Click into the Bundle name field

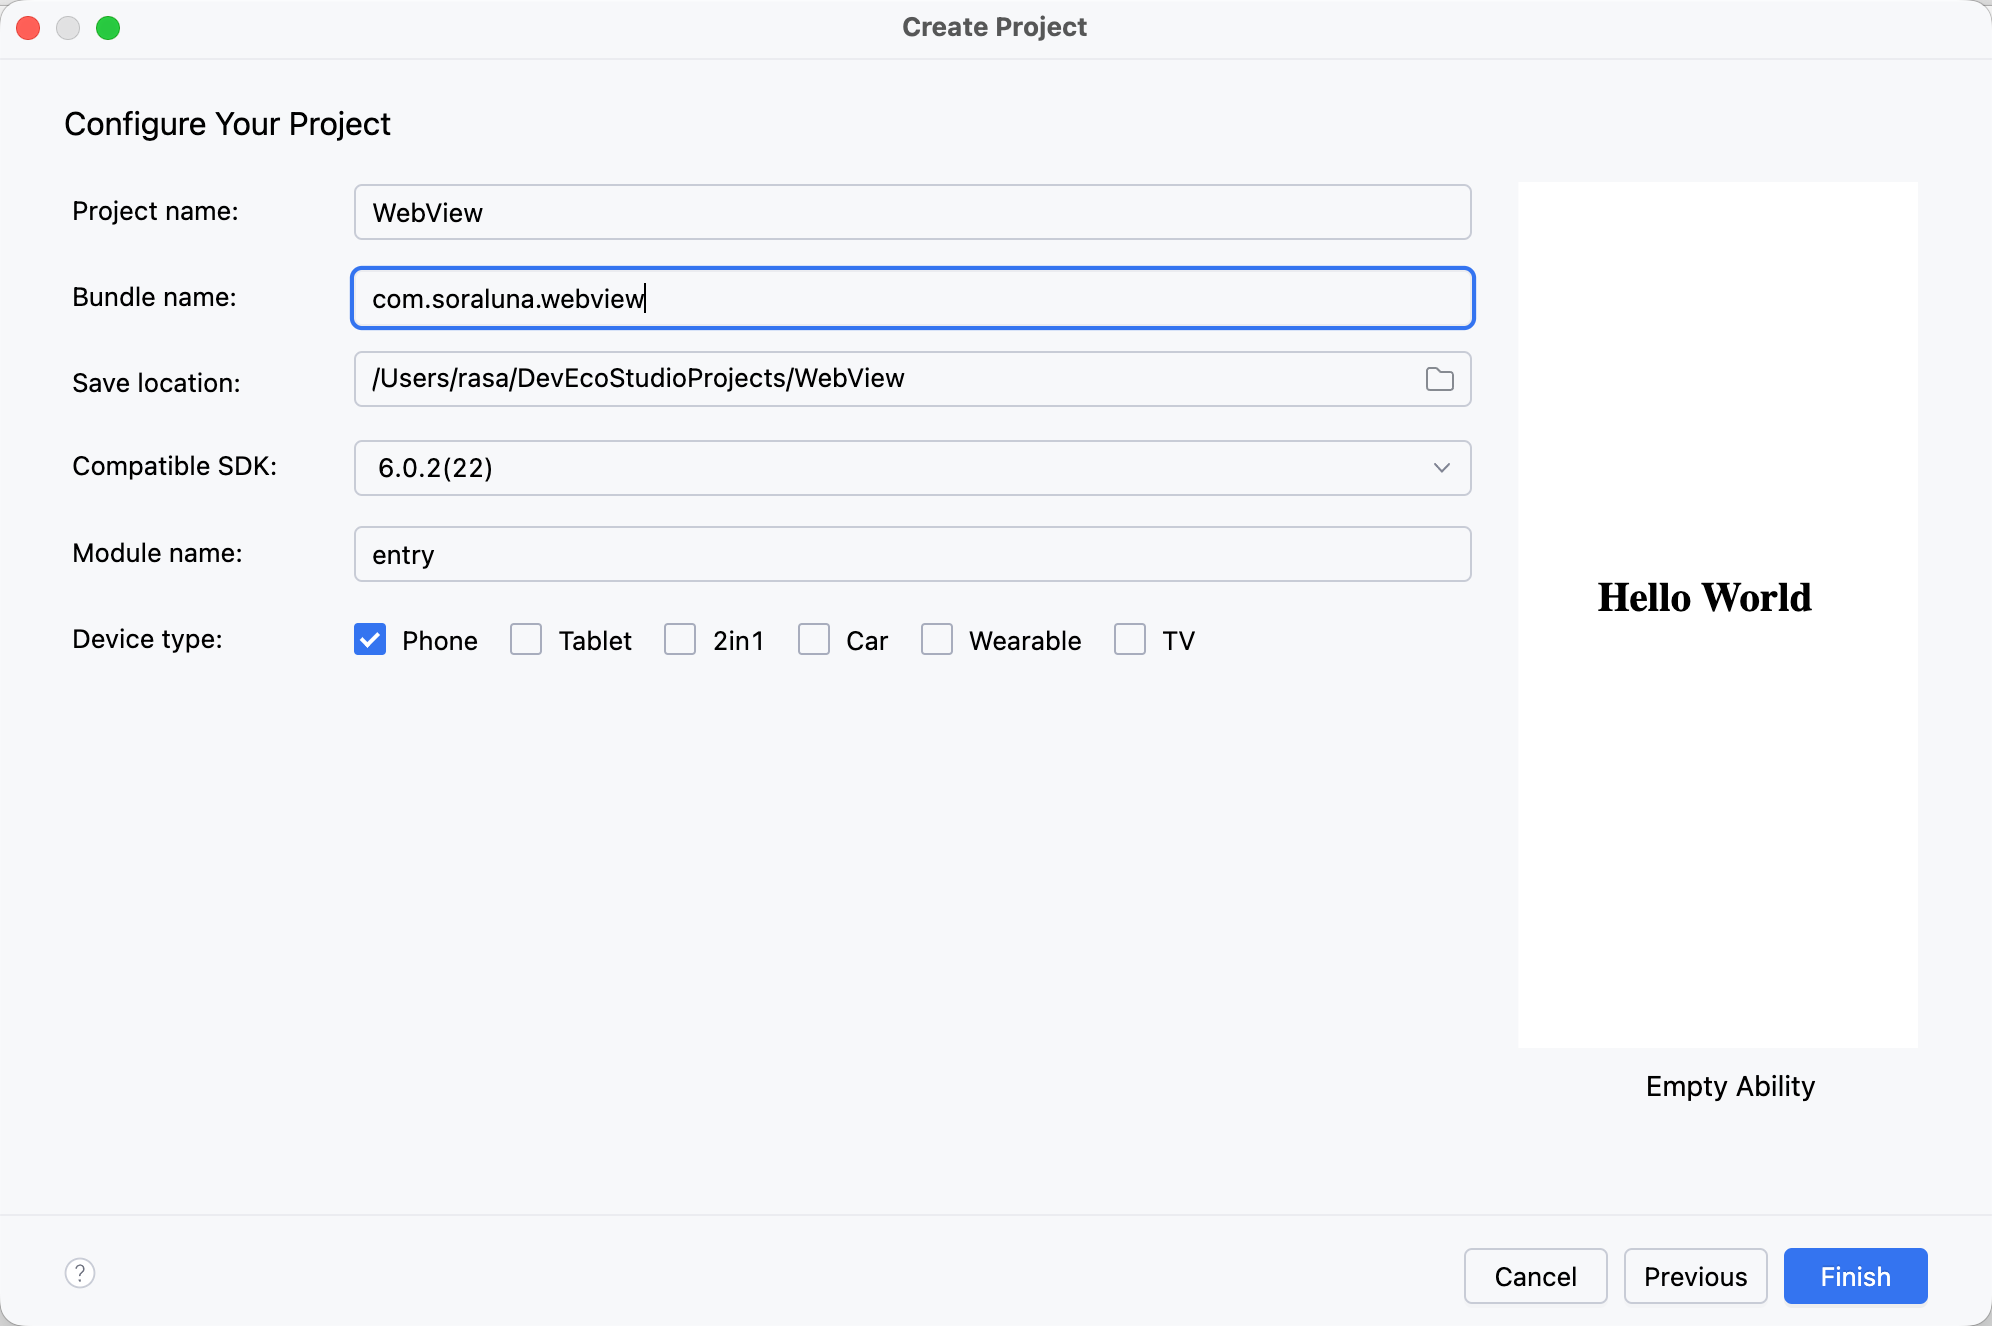912,298
